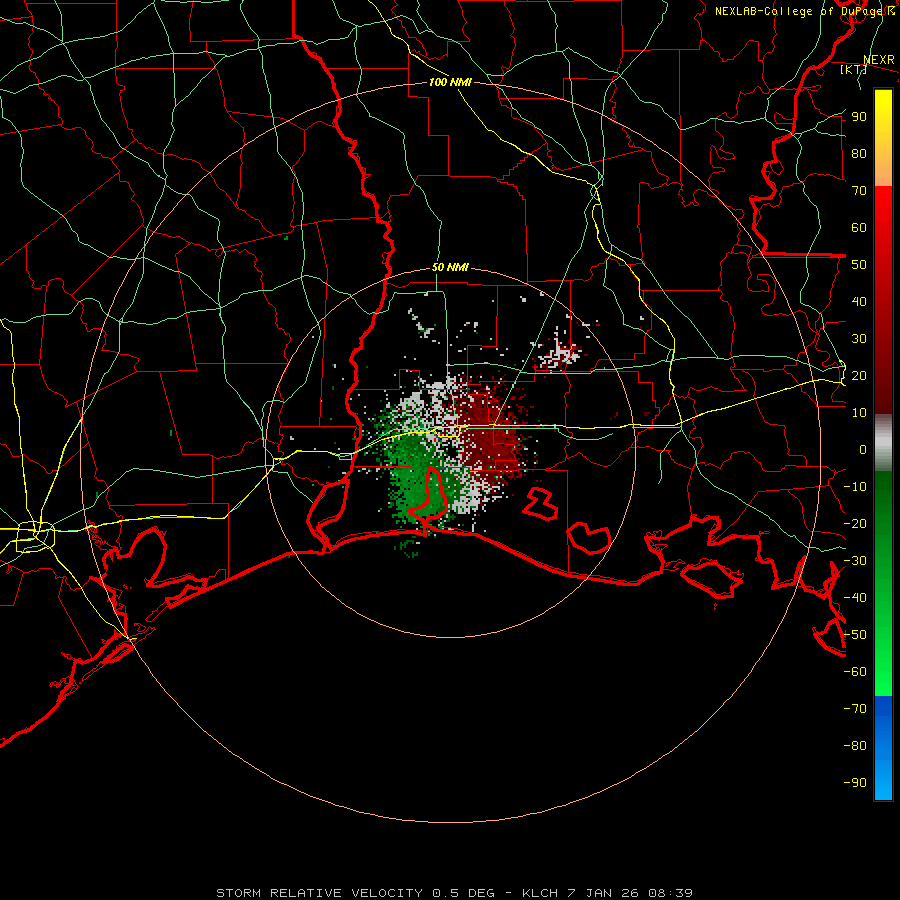Click the 80 value on the velocity scale
Screen dimensions: 900x900
coord(859,153)
